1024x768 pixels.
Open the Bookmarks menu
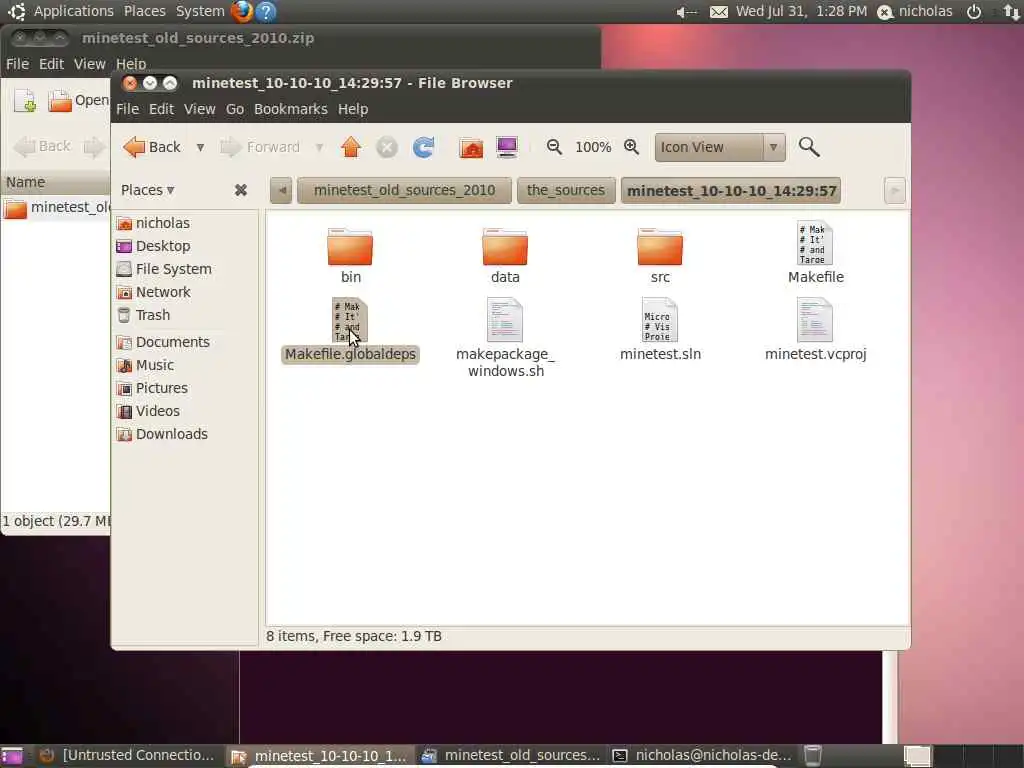tap(291, 109)
